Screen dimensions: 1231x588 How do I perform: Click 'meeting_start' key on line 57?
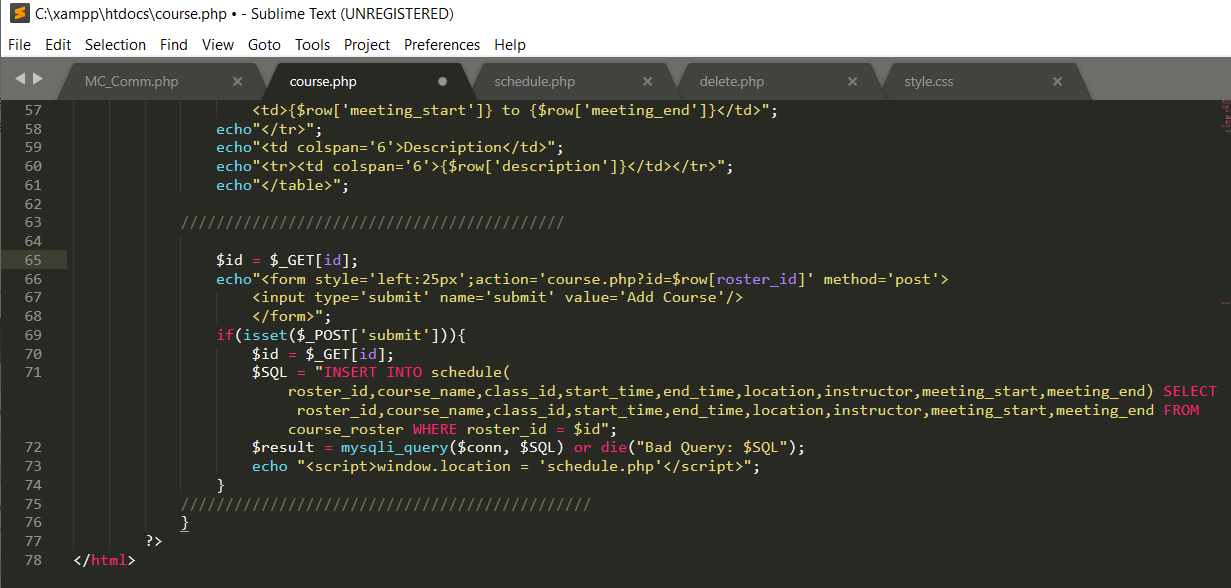410,110
